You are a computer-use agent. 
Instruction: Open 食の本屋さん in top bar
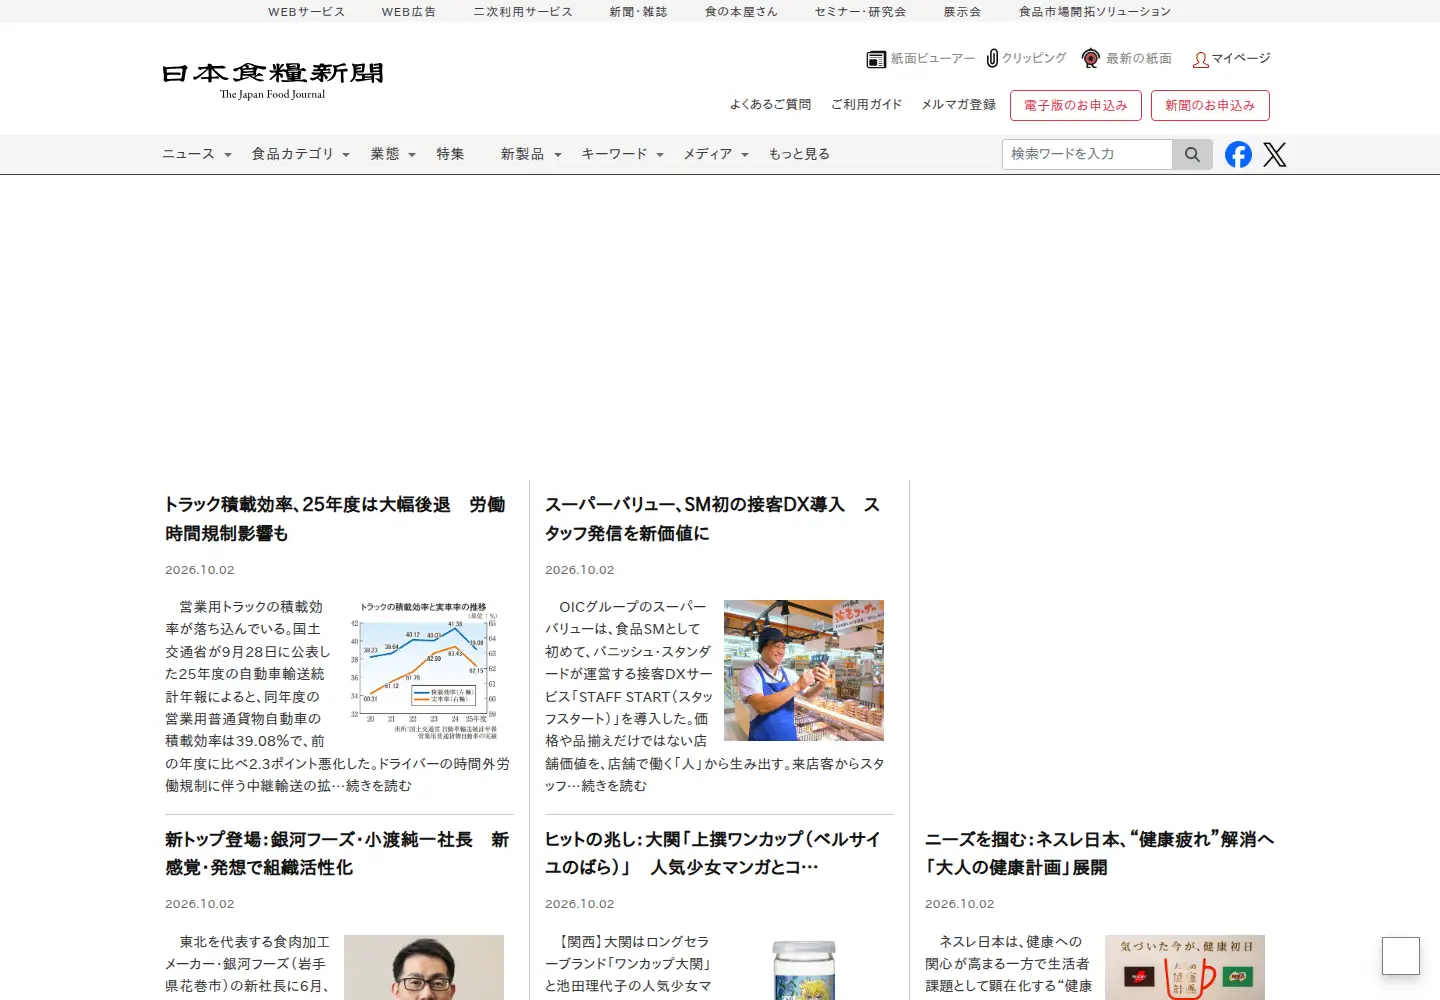point(741,12)
